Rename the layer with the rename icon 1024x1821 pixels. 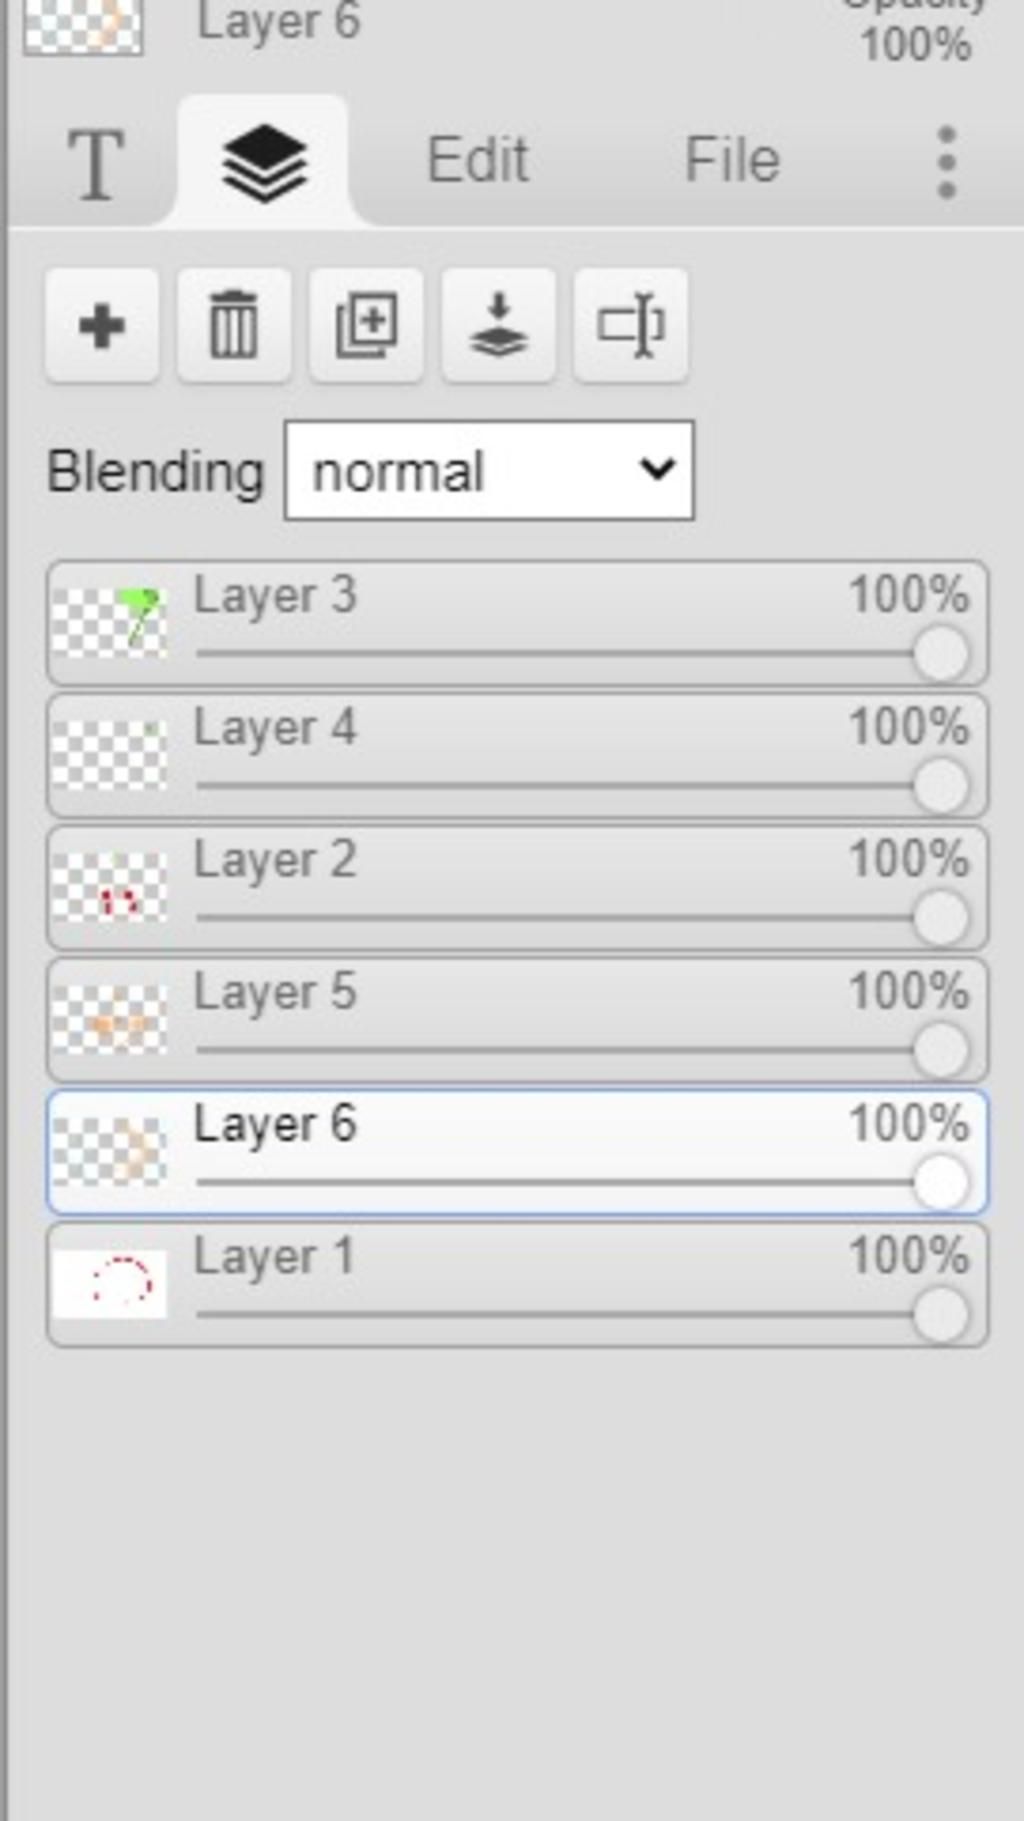point(630,325)
